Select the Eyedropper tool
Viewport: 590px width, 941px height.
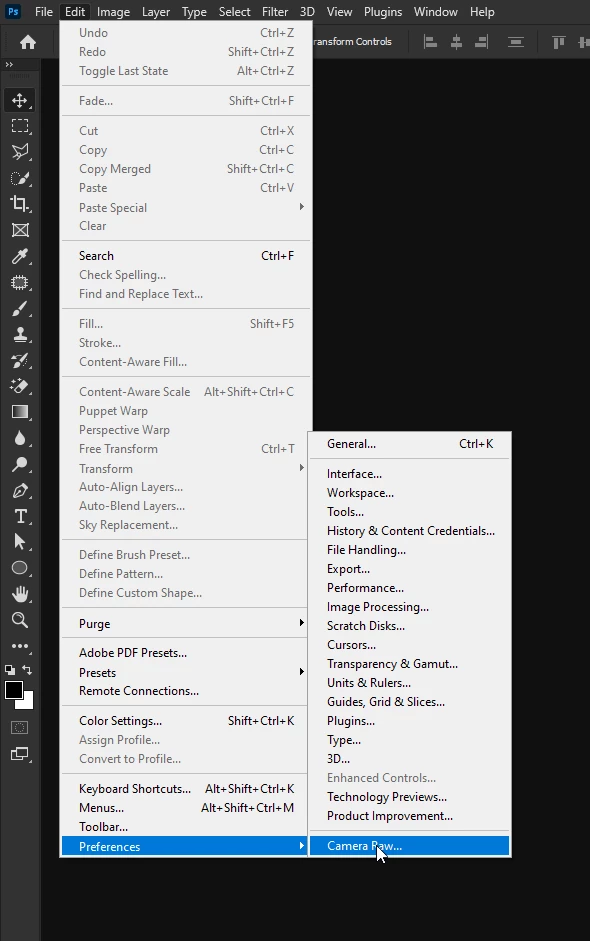20,256
